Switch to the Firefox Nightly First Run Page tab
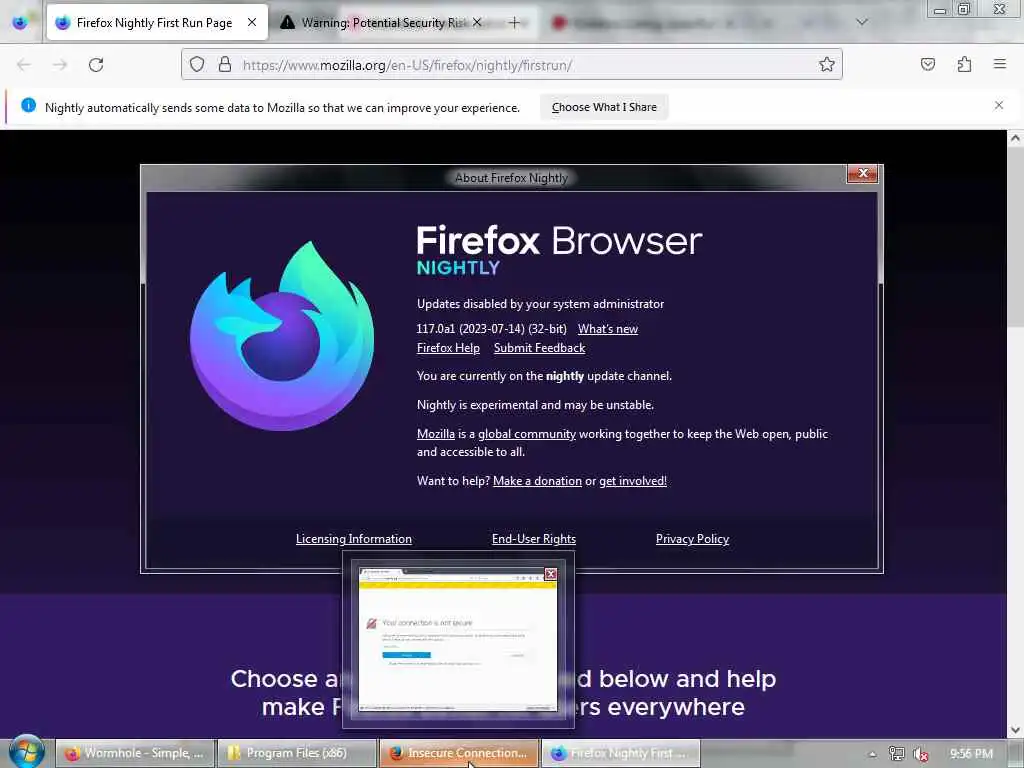 pyautogui.click(x=157, y=22)
